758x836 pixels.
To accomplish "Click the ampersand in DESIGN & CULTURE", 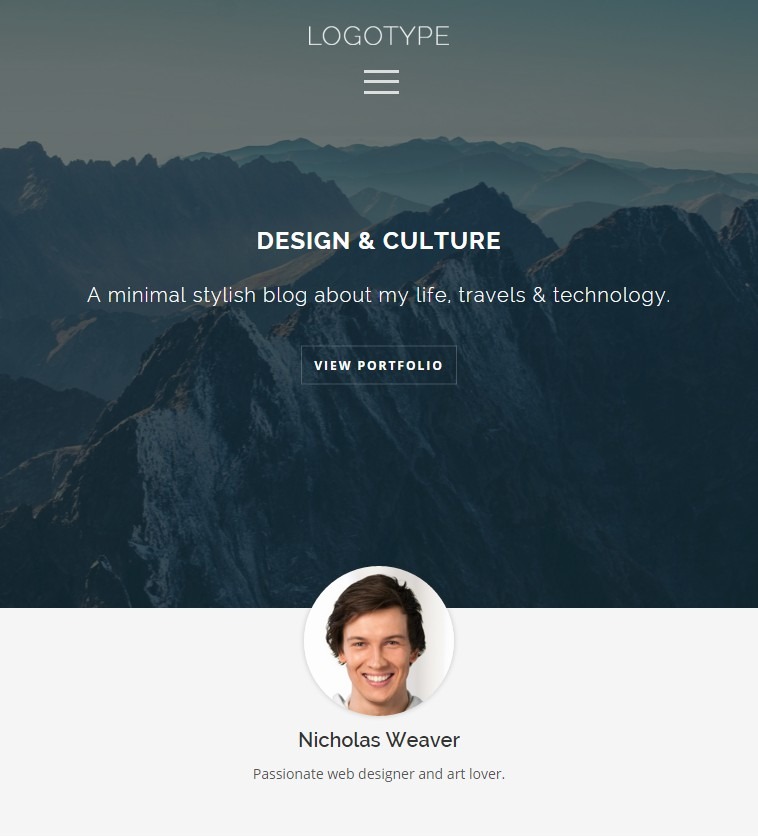I will [x=366, y=241].
